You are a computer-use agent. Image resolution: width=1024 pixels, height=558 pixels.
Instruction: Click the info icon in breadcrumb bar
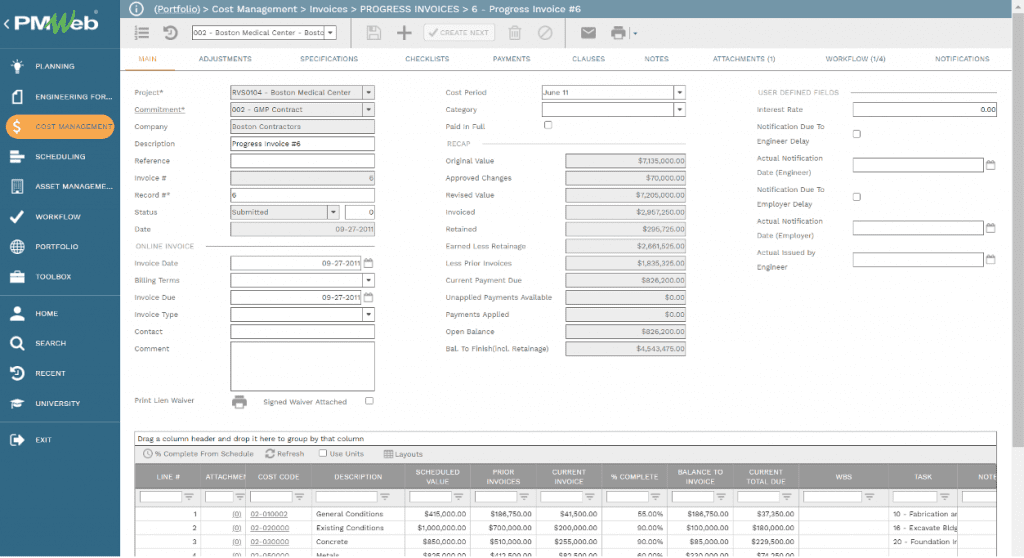pos(136,8)
